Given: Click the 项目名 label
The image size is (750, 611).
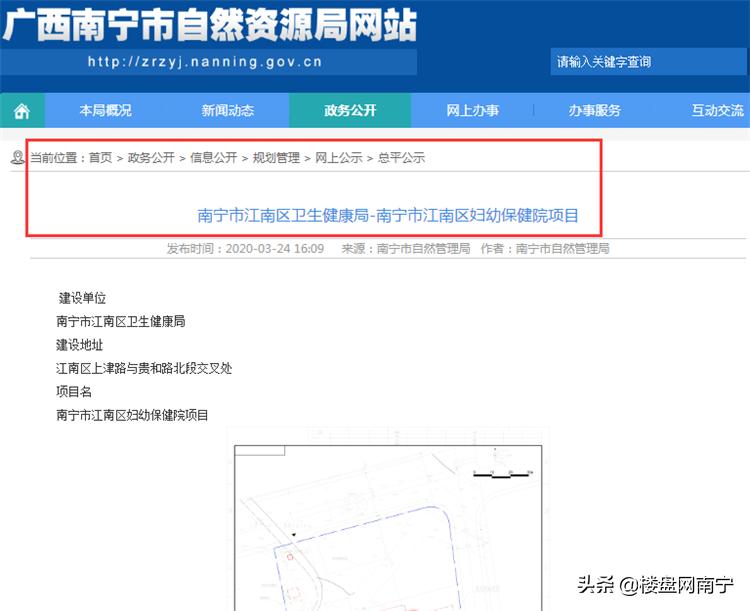Looking at the screenshot, I should pos(74,391).
